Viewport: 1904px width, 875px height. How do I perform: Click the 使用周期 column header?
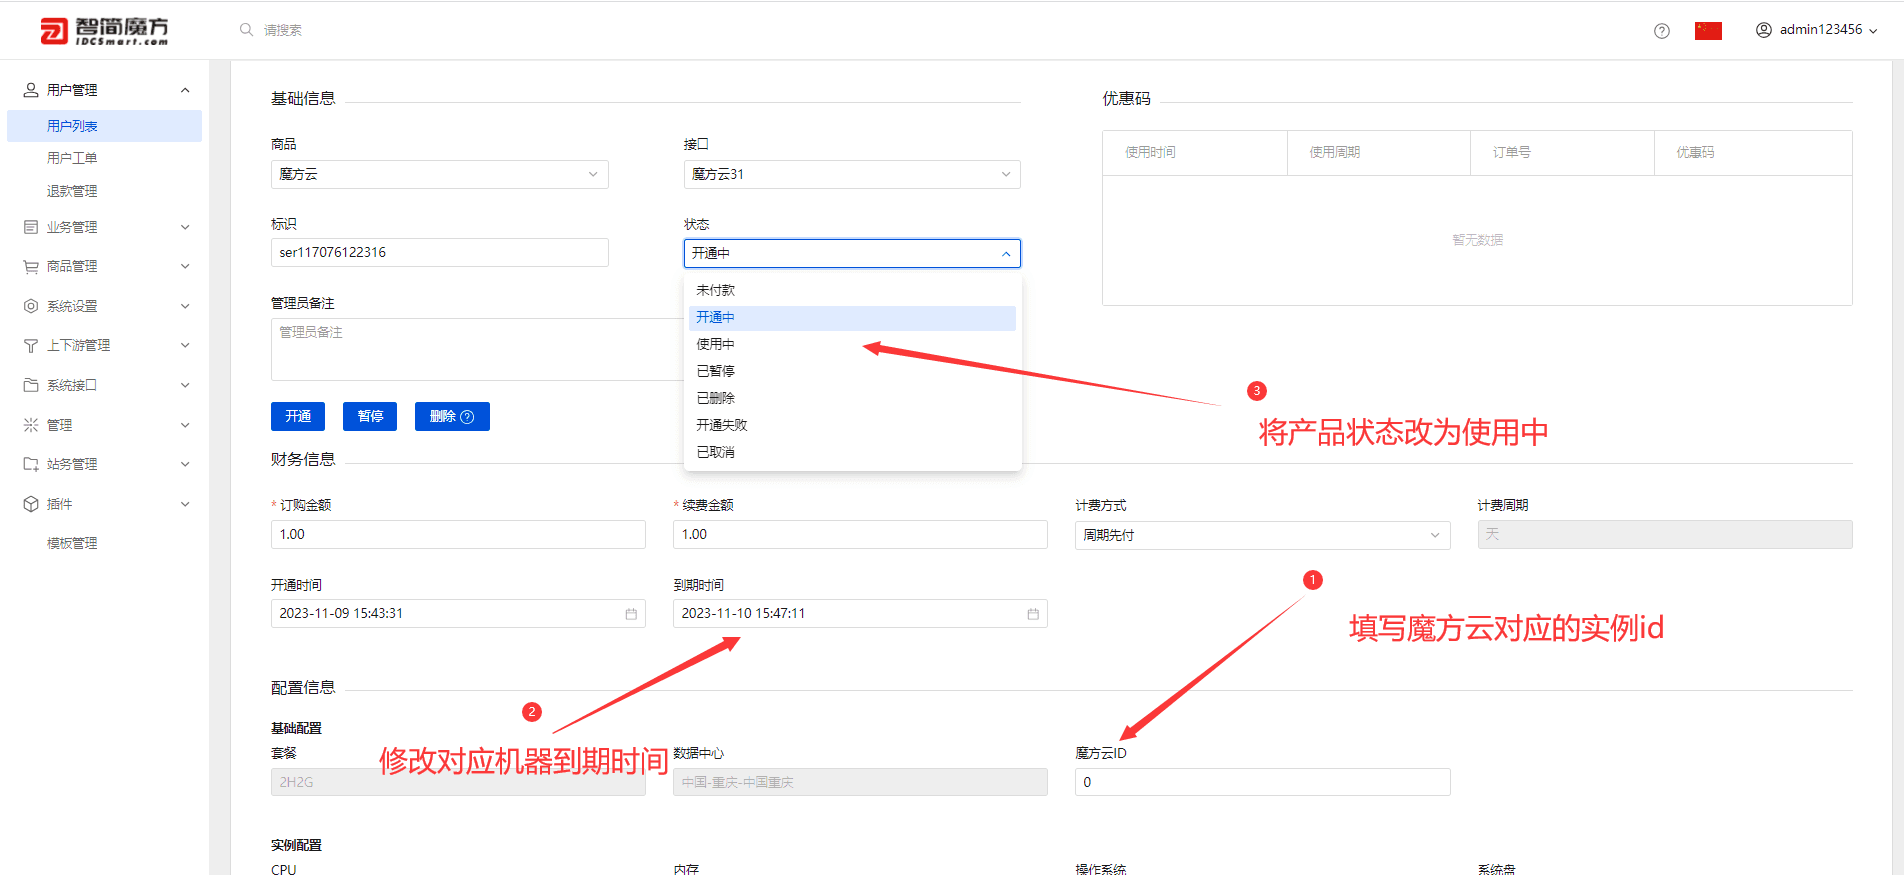click(x=1379, y=153)
